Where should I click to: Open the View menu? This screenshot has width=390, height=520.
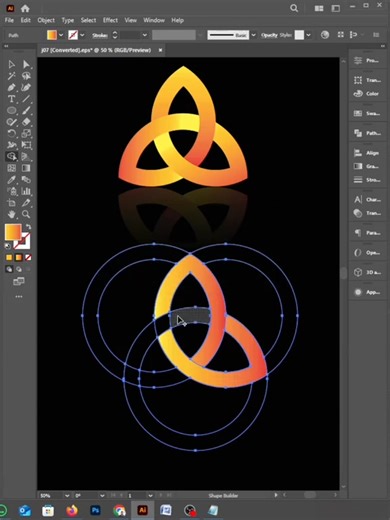coord(131,20)
